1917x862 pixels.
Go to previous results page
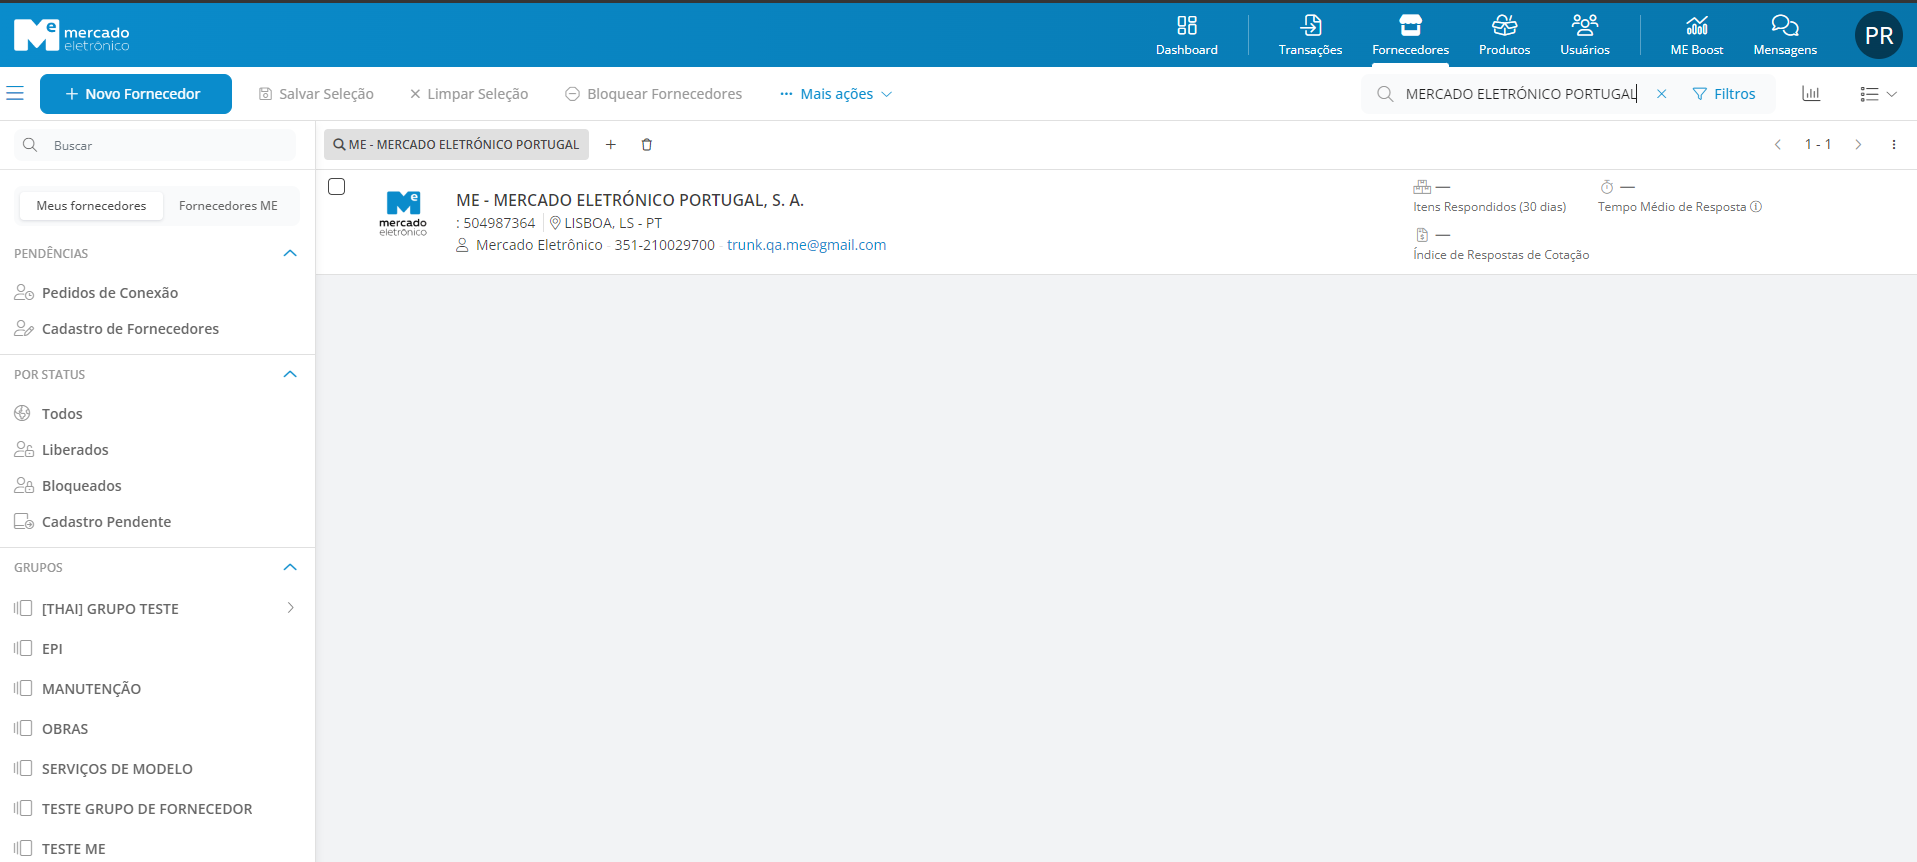[x=1778, y=145]
